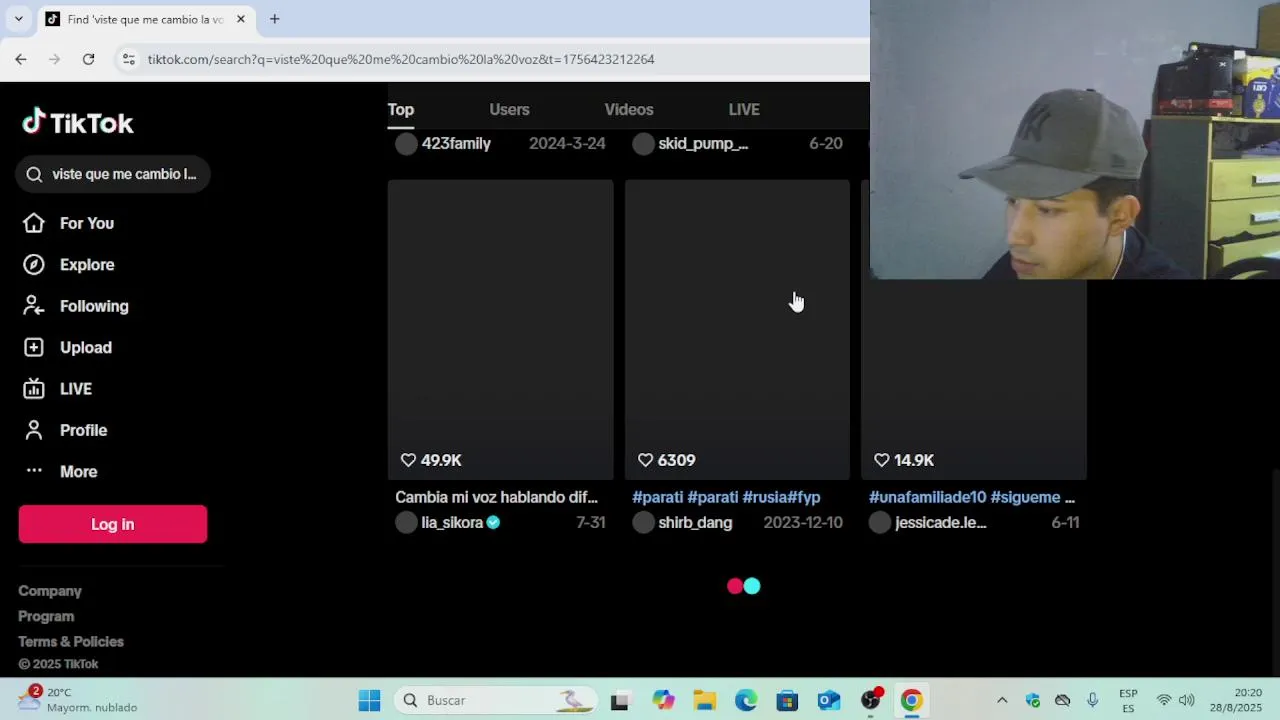Switch to the Users tab
Screen dimensions: 1280x720
click(x=509, y=109)
